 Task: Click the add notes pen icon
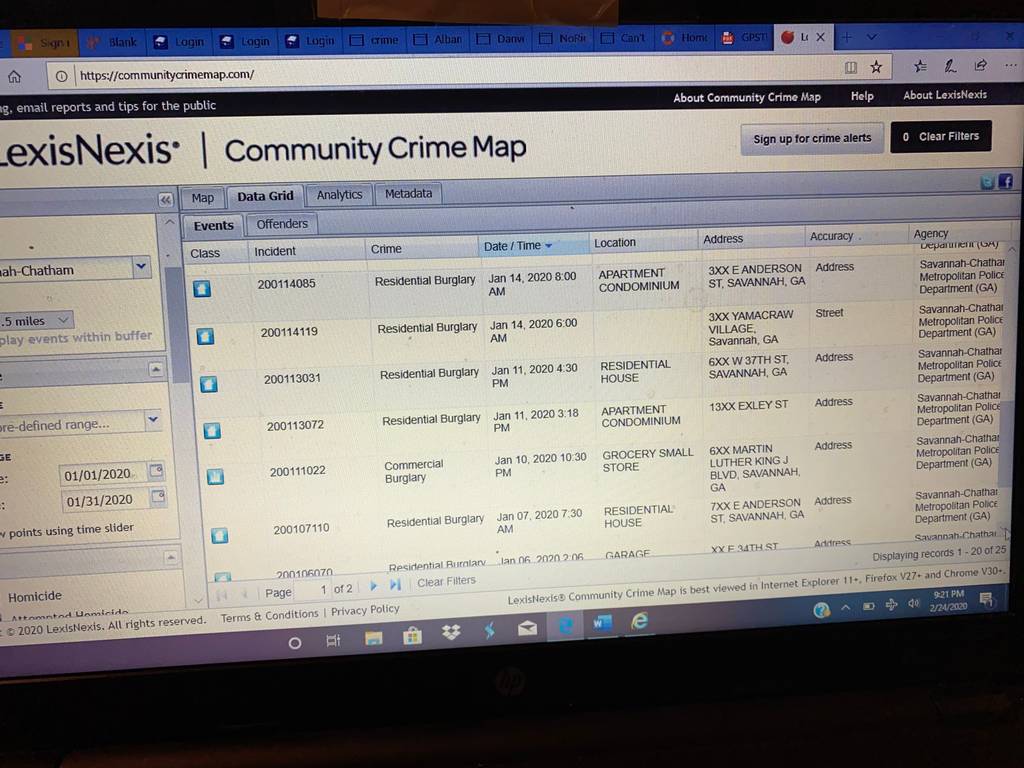pos(950,65)
